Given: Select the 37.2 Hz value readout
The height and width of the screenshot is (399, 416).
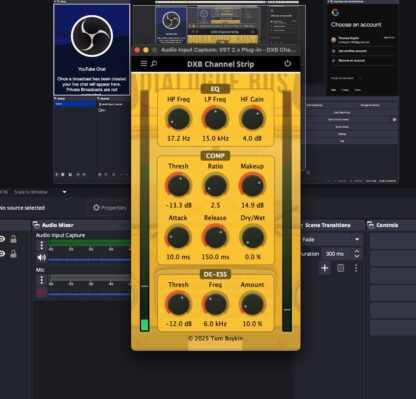Looking at the screenshot, I should [178, 138].
